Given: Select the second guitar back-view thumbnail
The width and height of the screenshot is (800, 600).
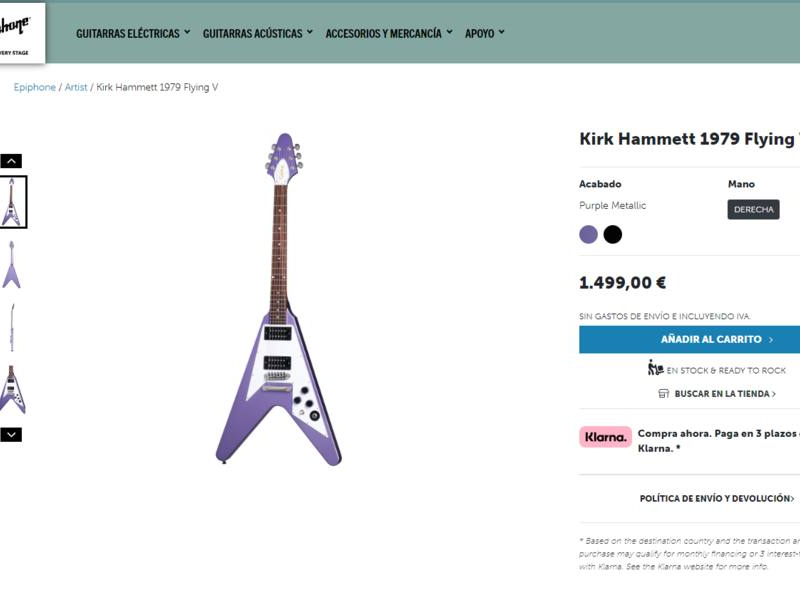Looking at the screenshot, I should [12, 265].
